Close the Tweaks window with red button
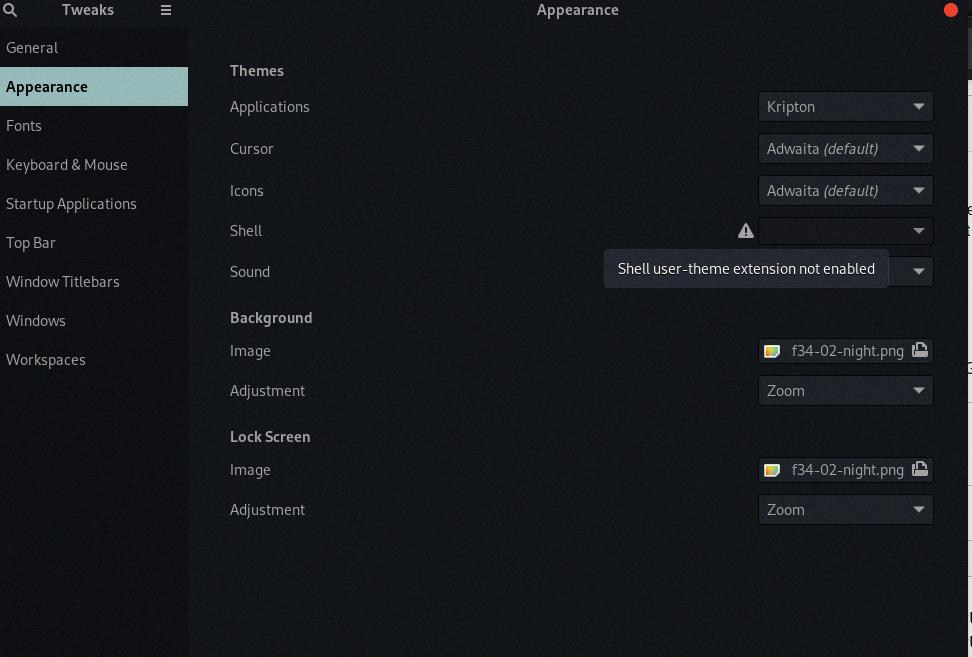 (950, 10)
